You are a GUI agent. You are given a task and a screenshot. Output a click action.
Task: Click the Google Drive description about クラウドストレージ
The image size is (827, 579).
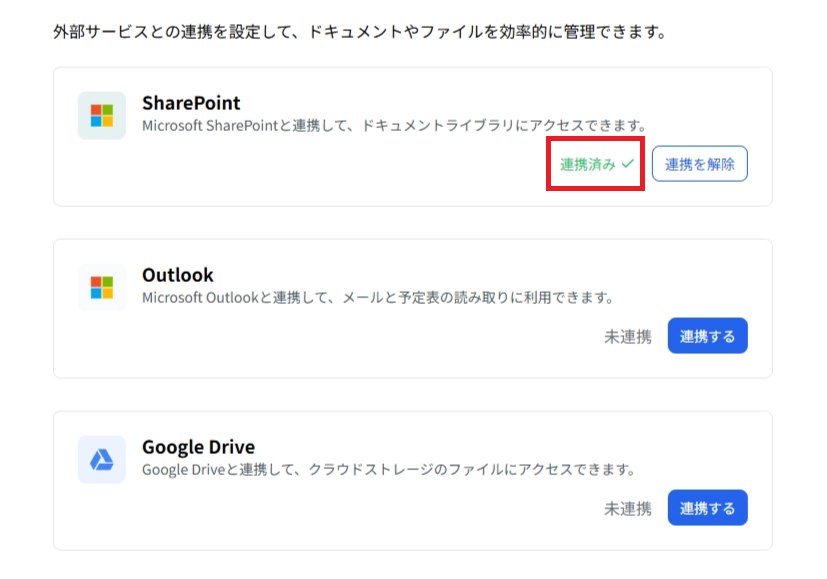coord(389,469)
